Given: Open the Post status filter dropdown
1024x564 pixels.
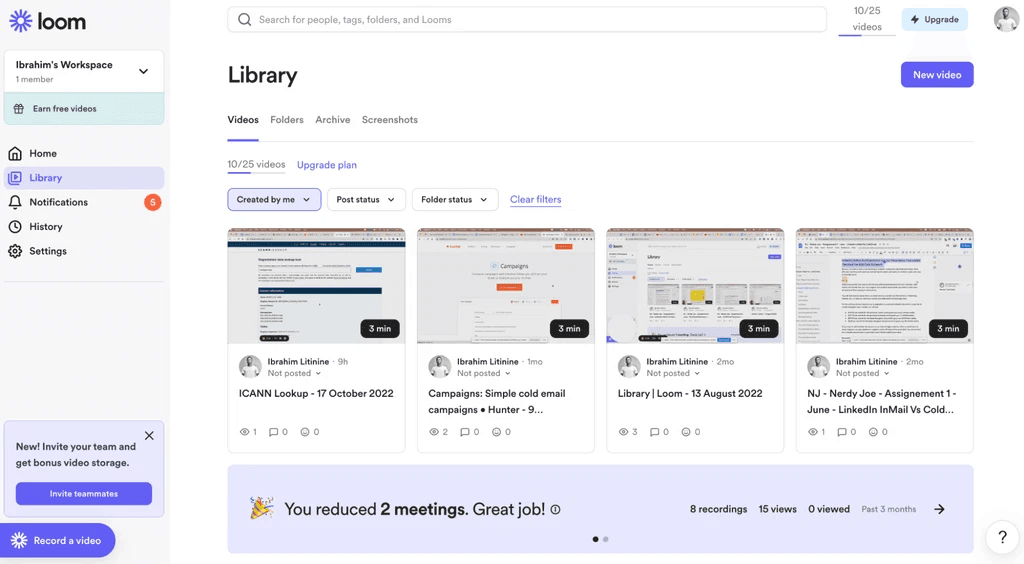Looking at the screenshot, I should tap(366, 200).
